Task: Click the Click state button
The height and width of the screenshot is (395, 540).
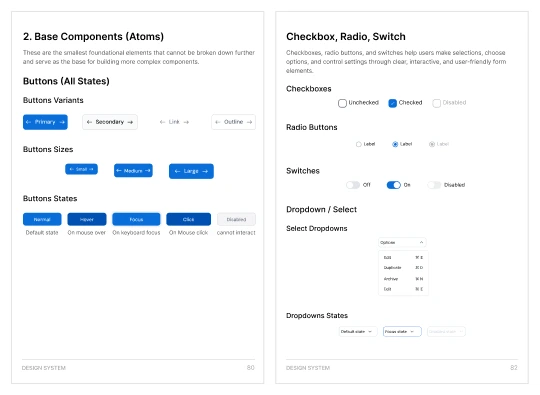Action: pos(188,219)
